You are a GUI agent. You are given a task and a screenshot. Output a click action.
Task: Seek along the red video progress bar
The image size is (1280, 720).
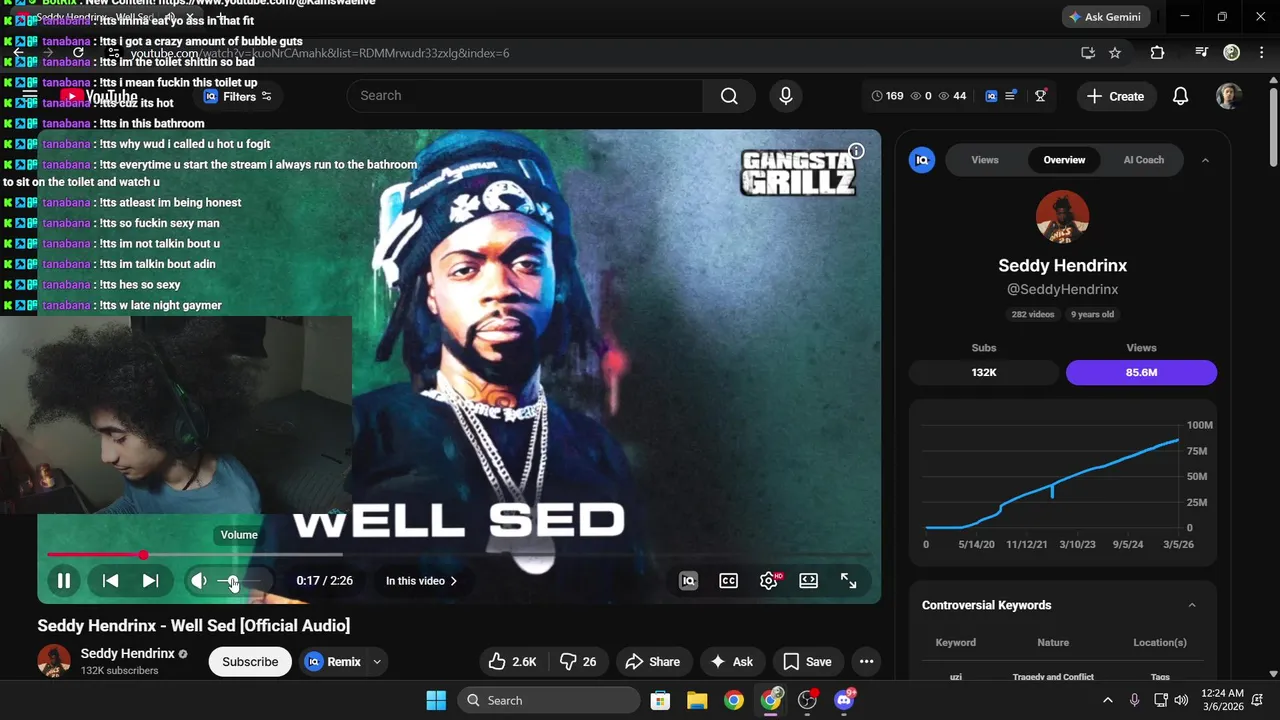click(459, 554)
